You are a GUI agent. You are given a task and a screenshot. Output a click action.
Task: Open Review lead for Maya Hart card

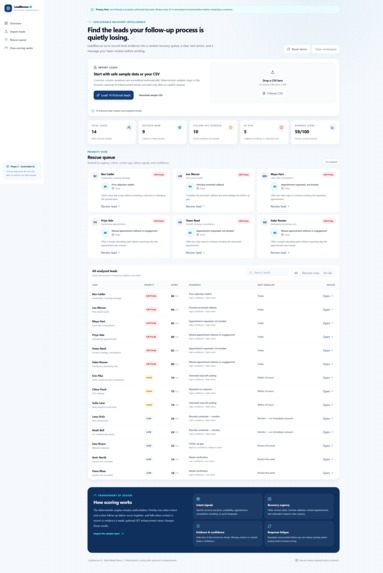[x=280, y=206]
